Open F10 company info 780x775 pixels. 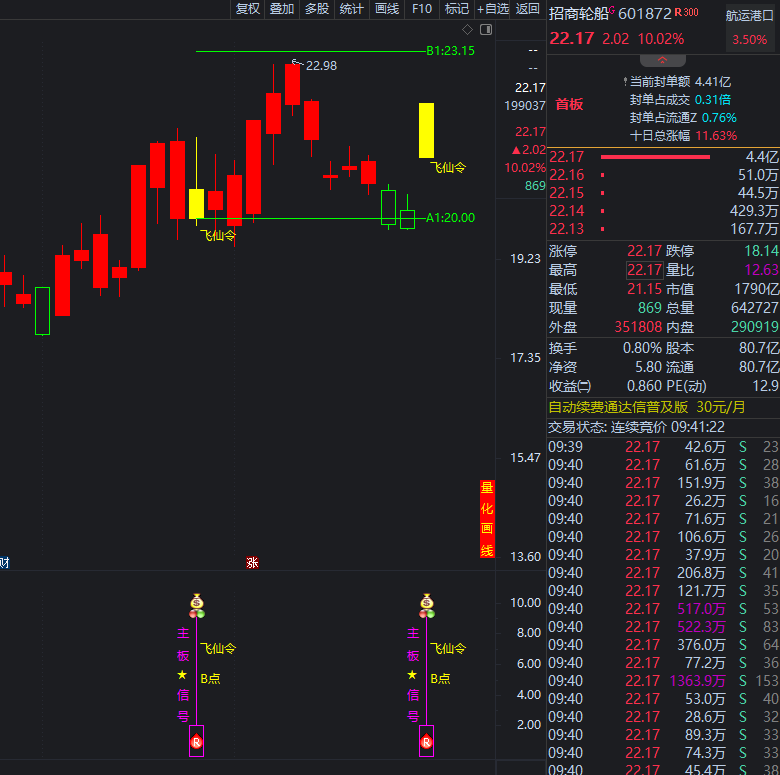click(422, 8)
